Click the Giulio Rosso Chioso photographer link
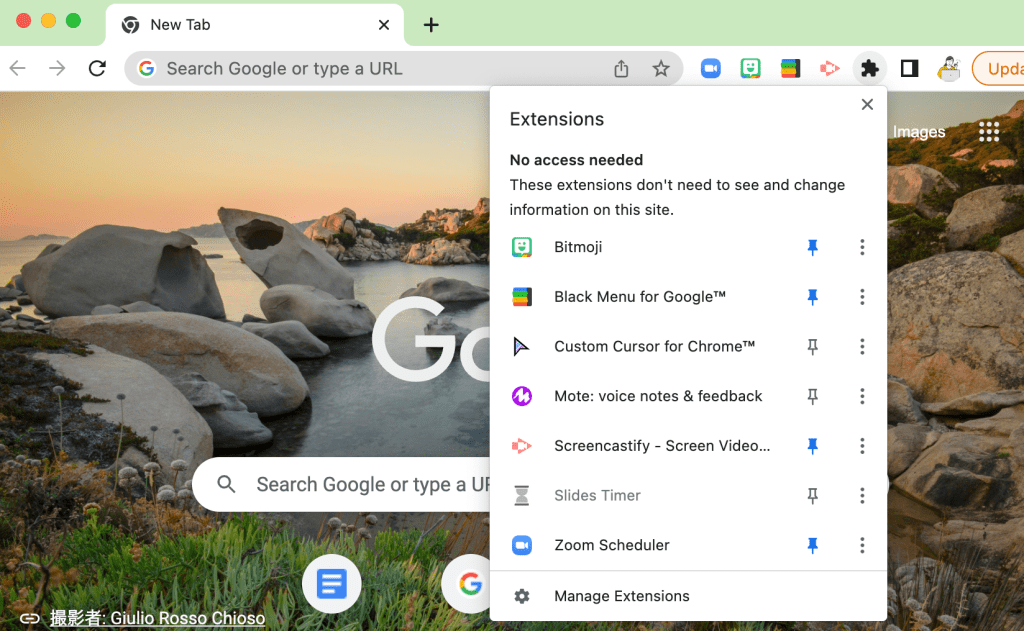 point(187,618)
